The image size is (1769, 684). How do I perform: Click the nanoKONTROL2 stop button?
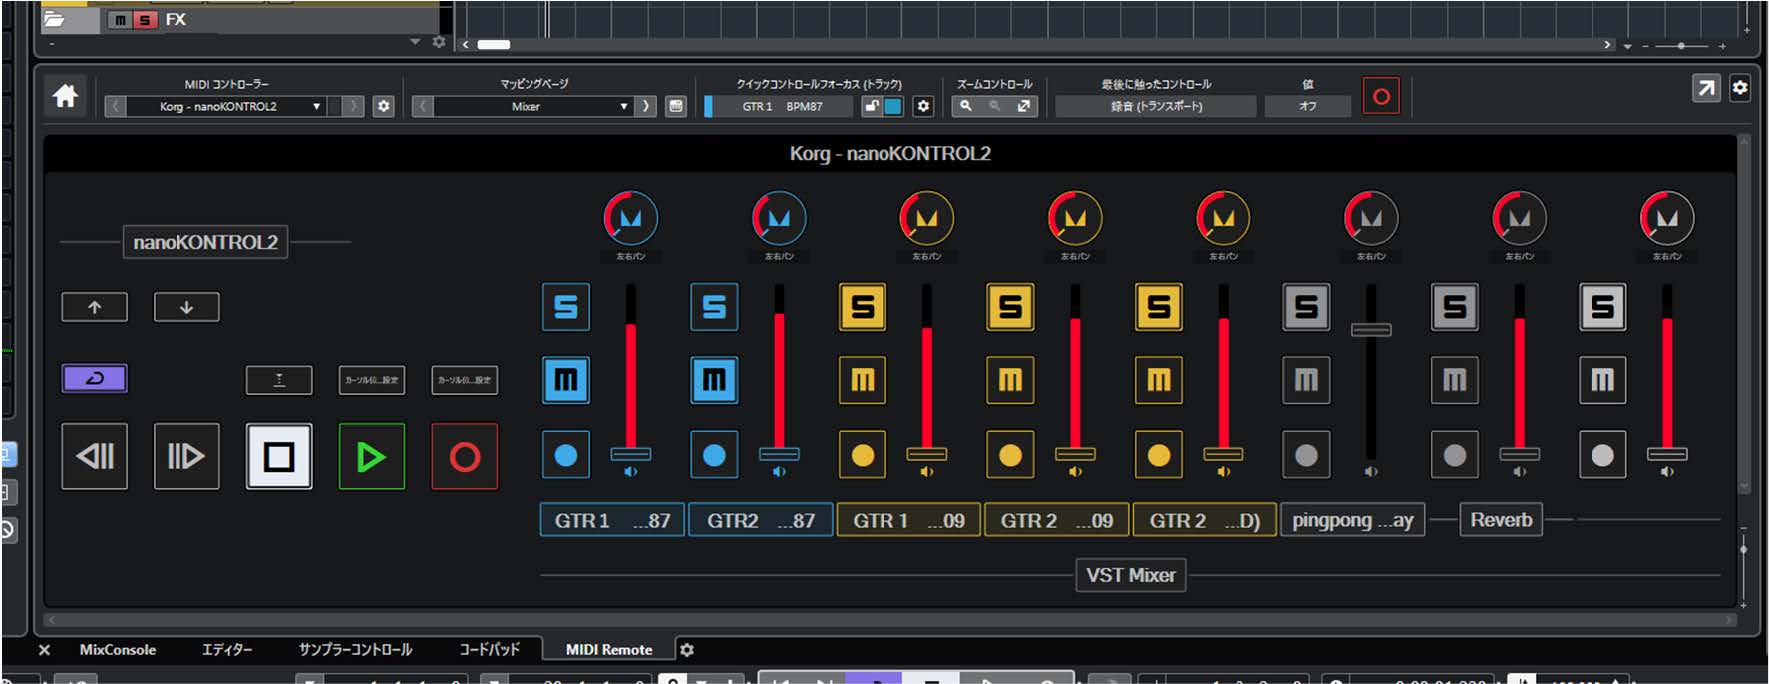click(279, 456)
